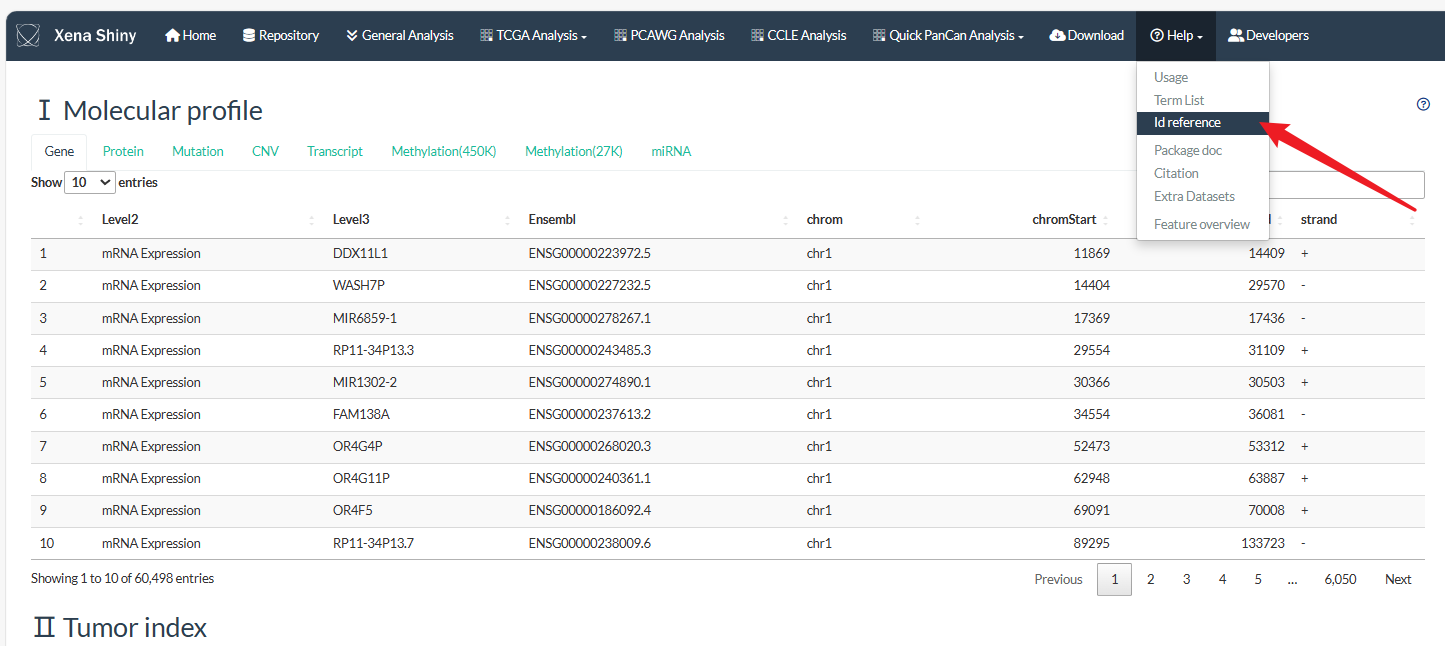Image resolution: width=1445 pixels, height=646 pixels.
Task: Select Citation from the Help menu
Action: tap(1203, 173)
